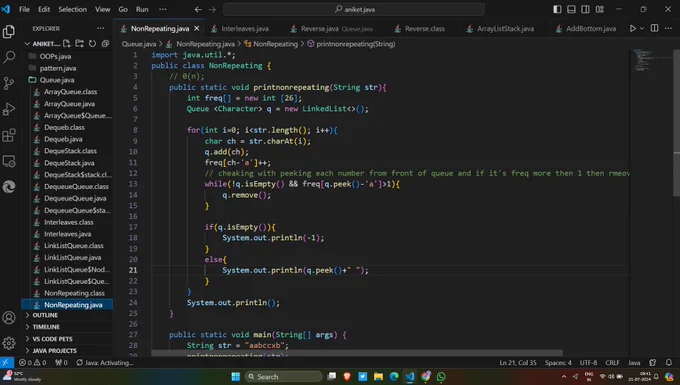
Task: Expand the OUTLINE section
Action: pos(67,315)
